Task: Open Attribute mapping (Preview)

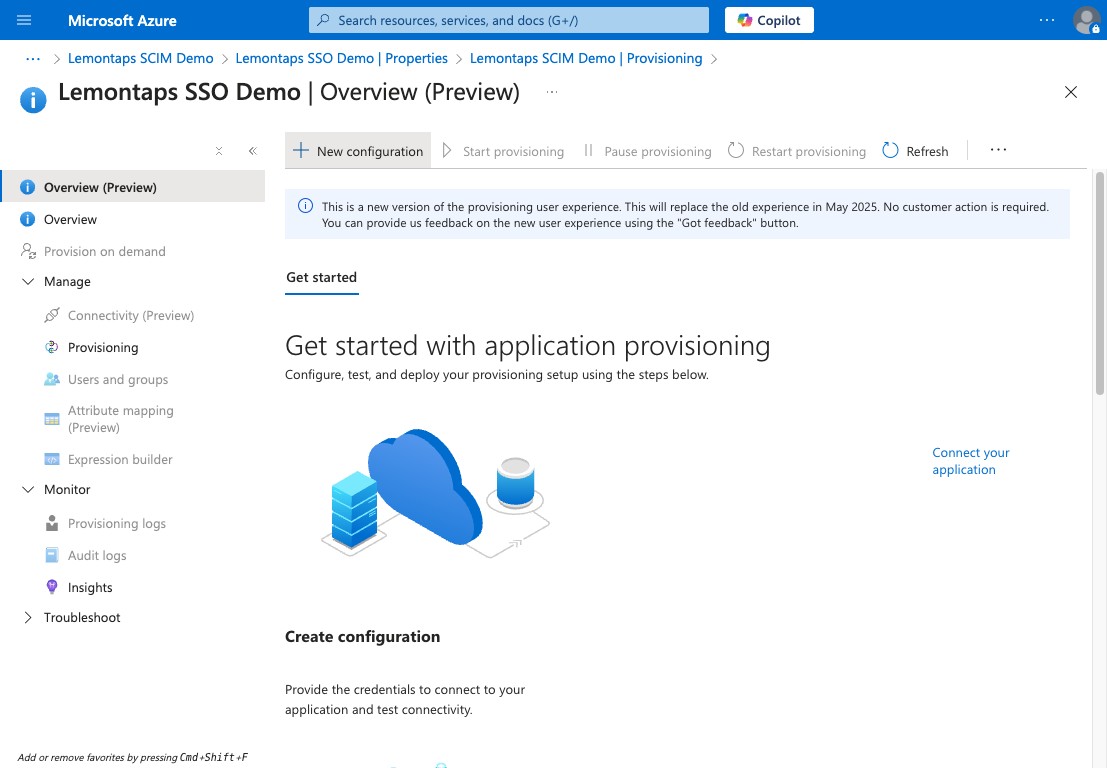Action: click(x=121, y=419)
